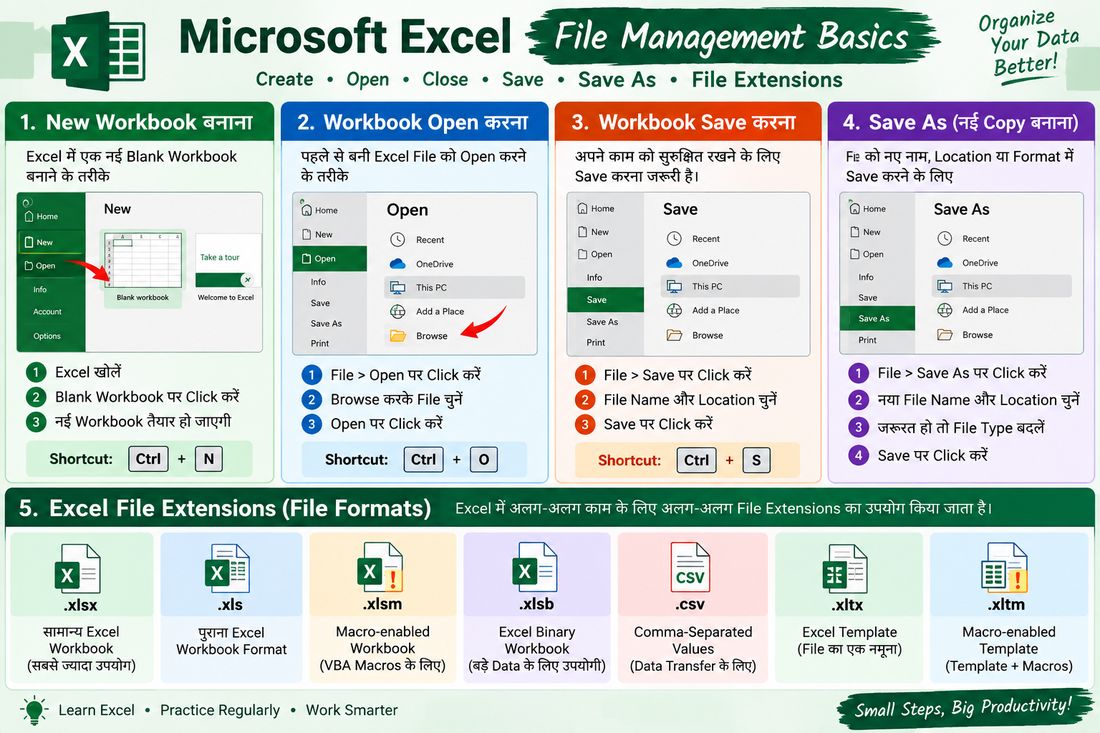Image resolution: width=1100 pixels, height=733 pixels.
Task: Click the This PC icon in Save screen
Action: [x=674, y=286]
